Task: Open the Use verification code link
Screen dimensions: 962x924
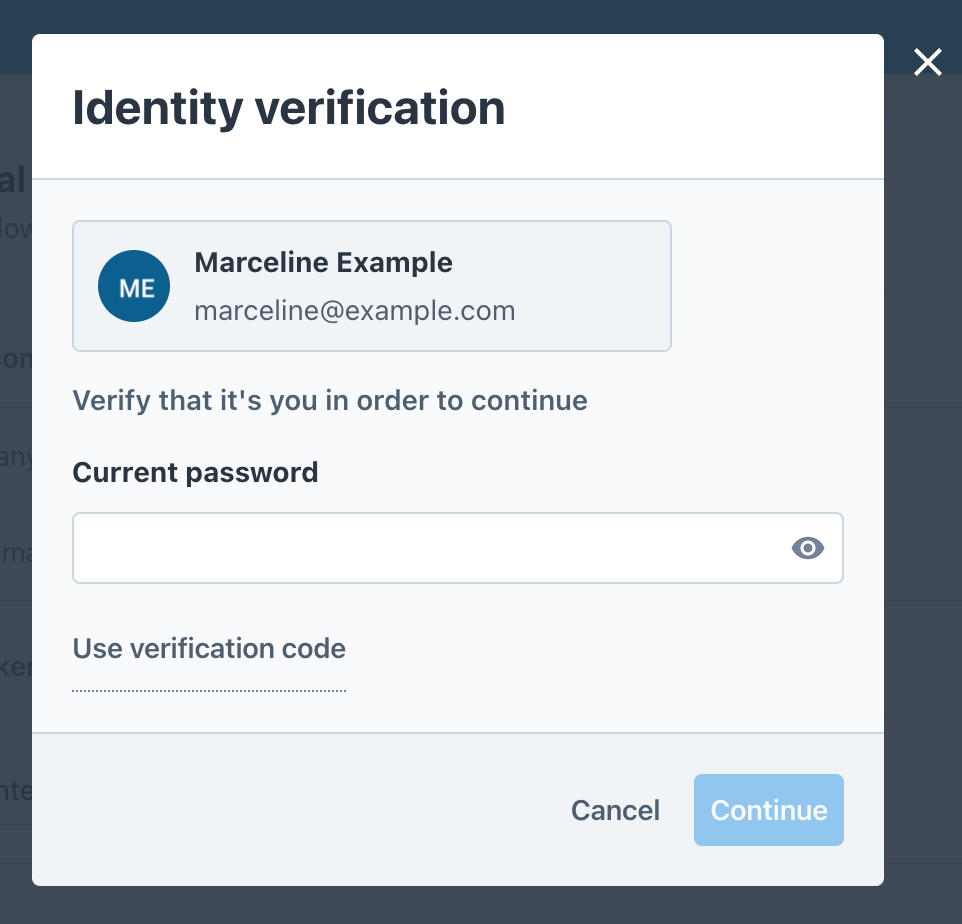Action: click(209, 649)
